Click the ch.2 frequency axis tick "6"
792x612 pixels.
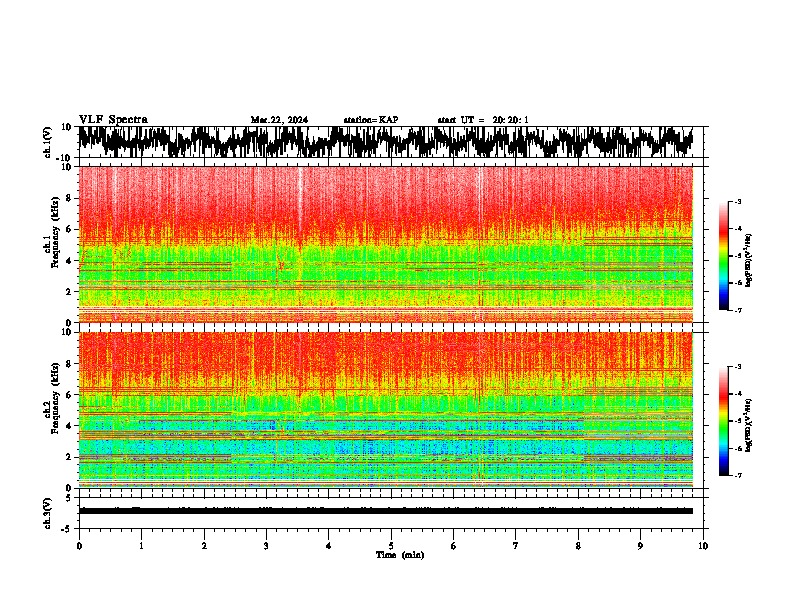[x=70, y=395]
